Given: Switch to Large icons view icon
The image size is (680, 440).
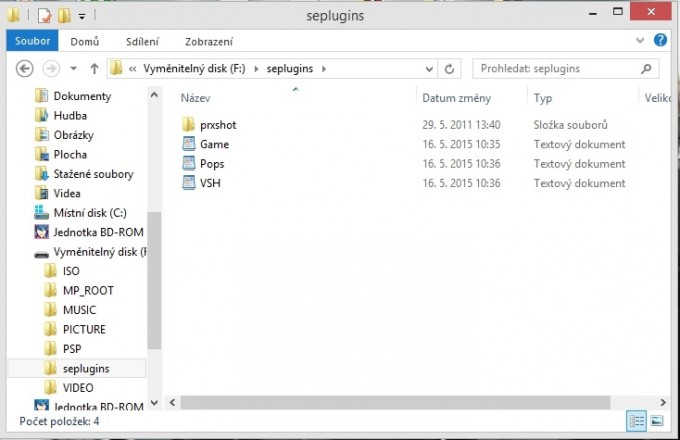Looking at the screenshot, I should pyautogui.click(x=657, y=420).
